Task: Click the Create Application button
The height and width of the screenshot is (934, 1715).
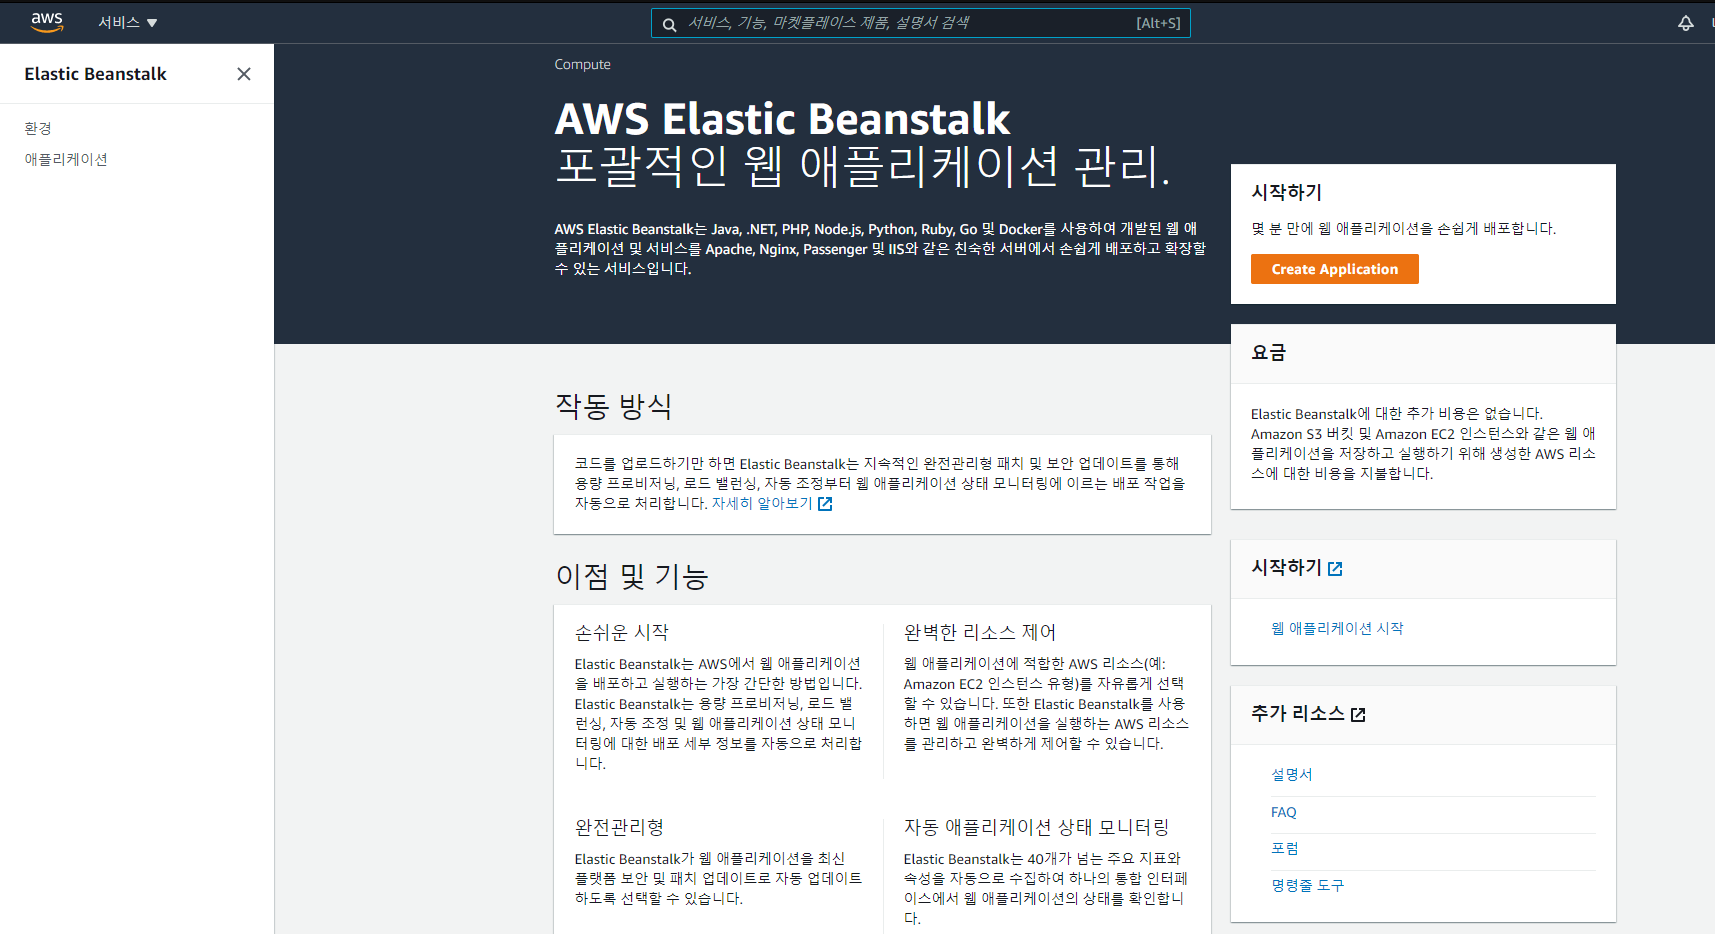Action: [1334, 269]
